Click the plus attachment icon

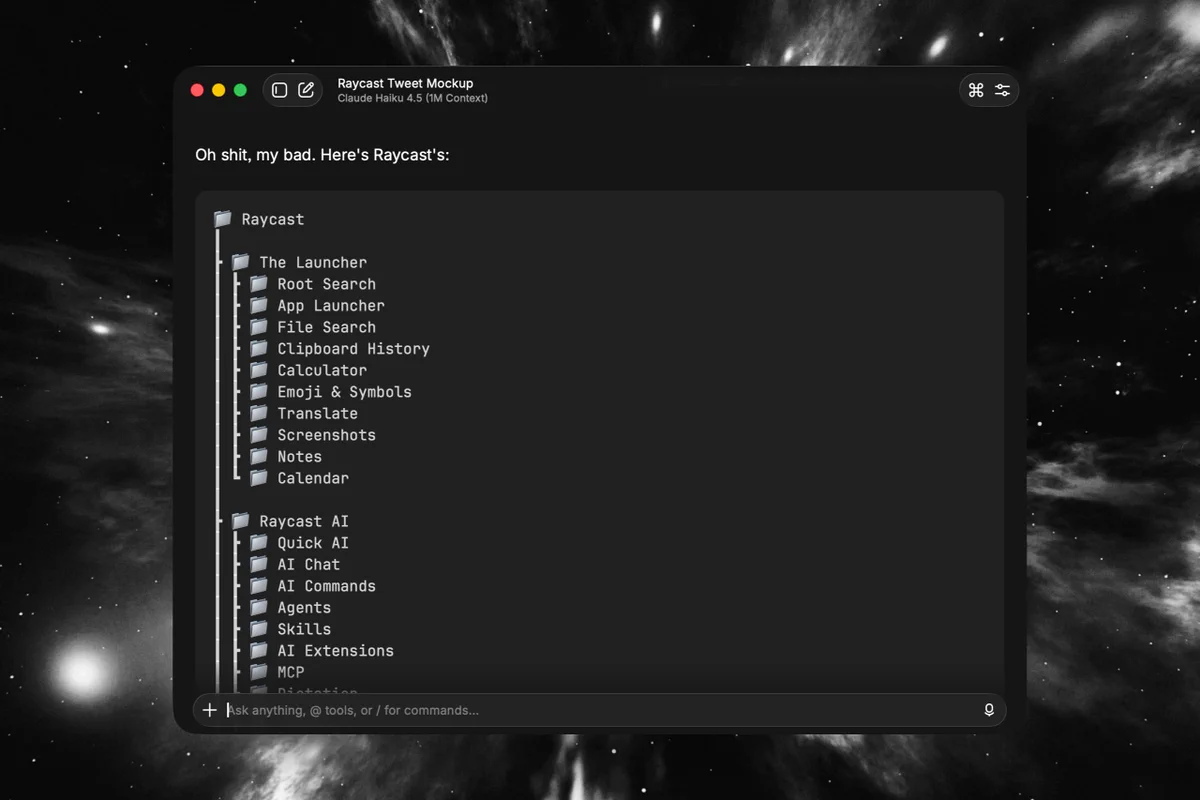(209, 710)
